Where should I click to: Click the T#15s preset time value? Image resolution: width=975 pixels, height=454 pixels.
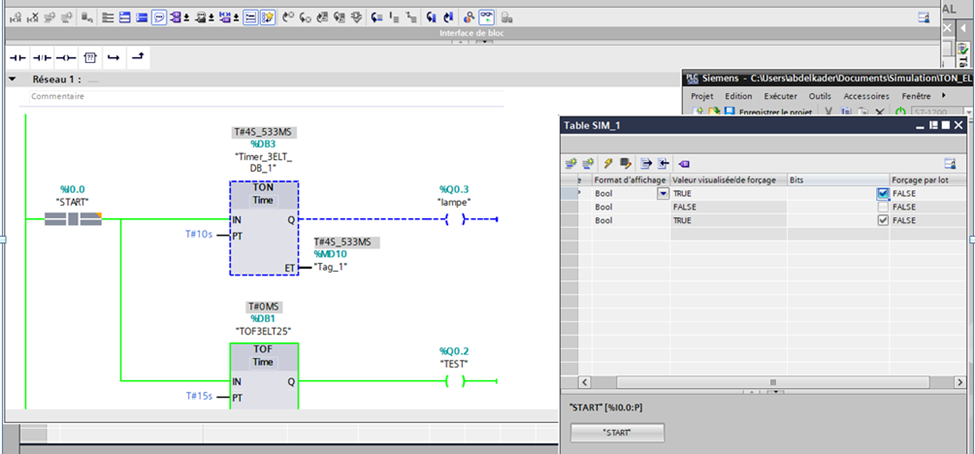199,395
